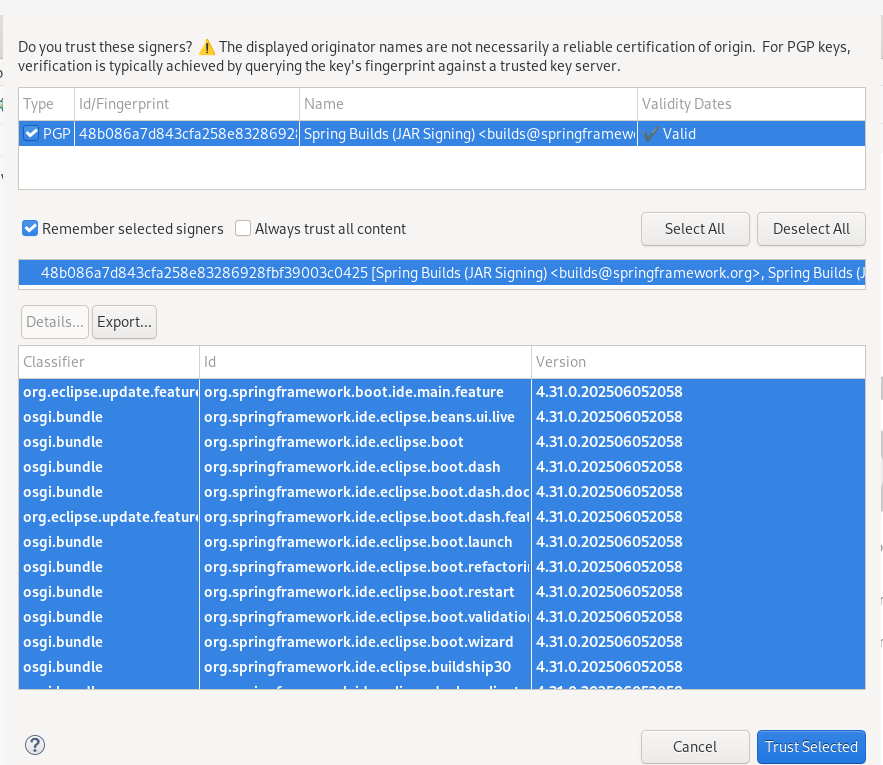Click the Valid status cell
The height and width of the screenshot is (765, 883).
tap(751, 134)
